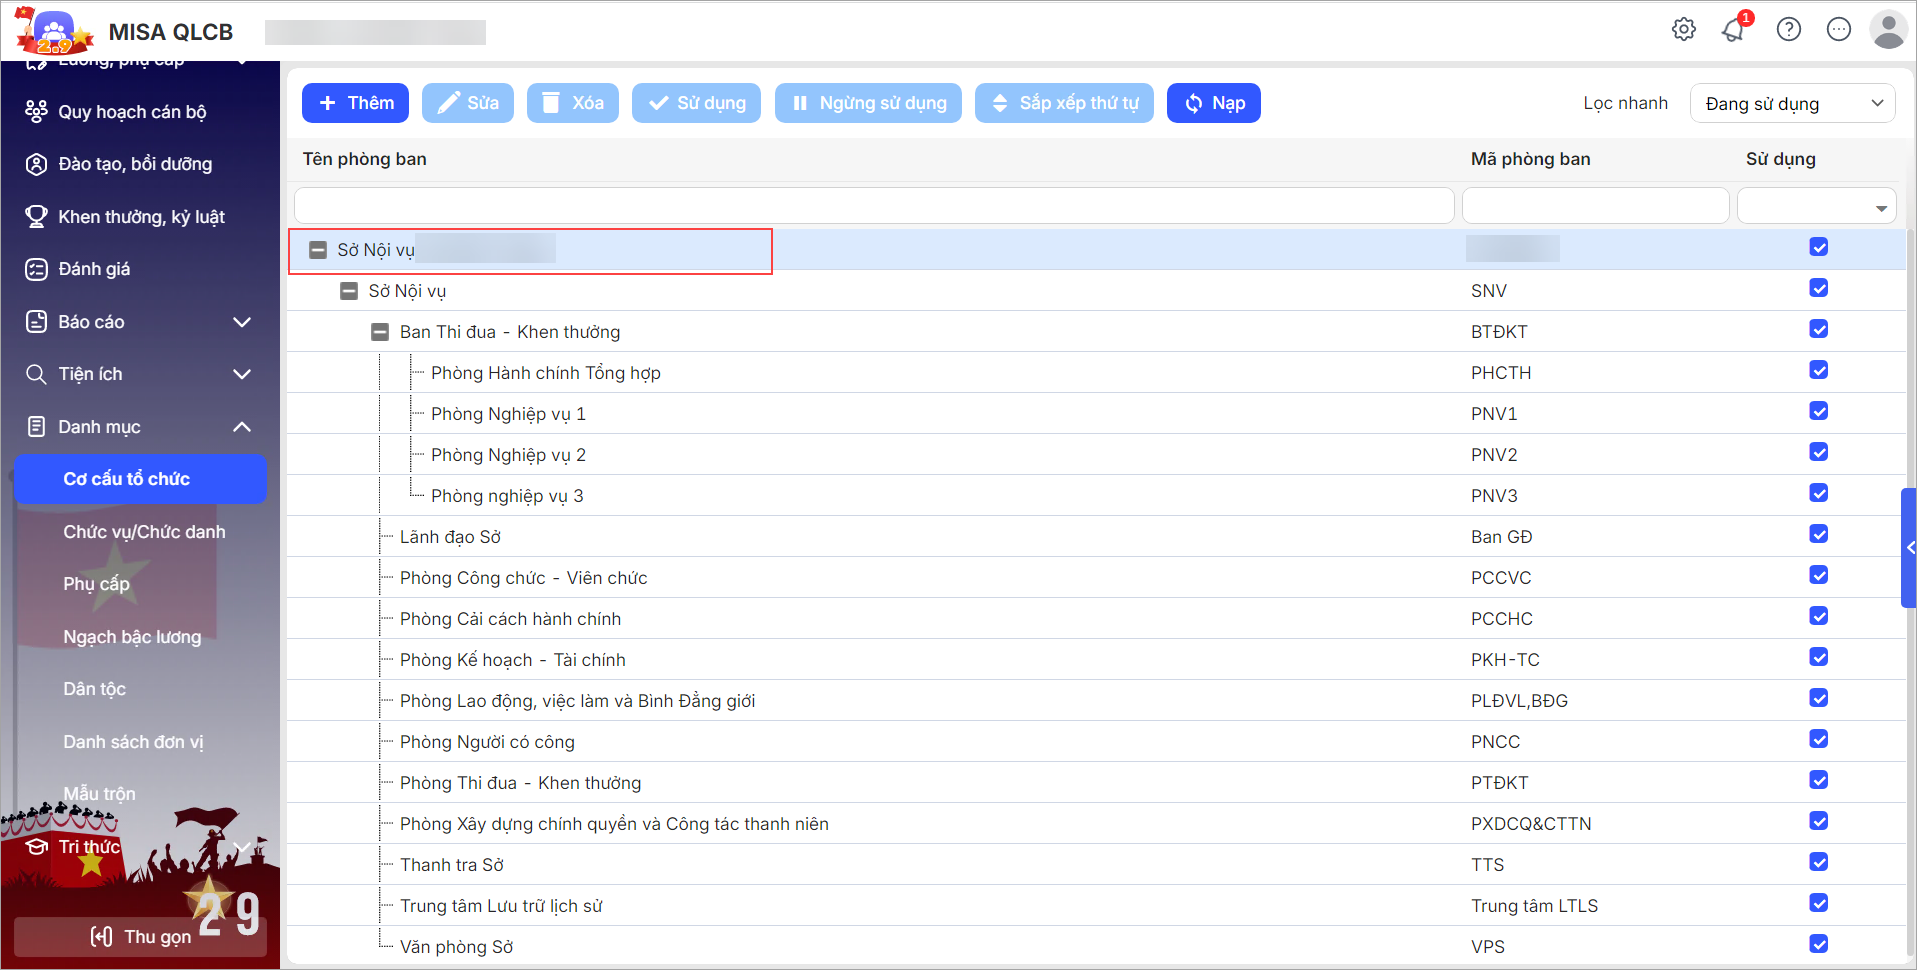The width and height of the screenshot is (1917, 970).
Task: Toggle checkbox for Phòng Nghiệp vụ 1
Action: tap(1819, 412)
